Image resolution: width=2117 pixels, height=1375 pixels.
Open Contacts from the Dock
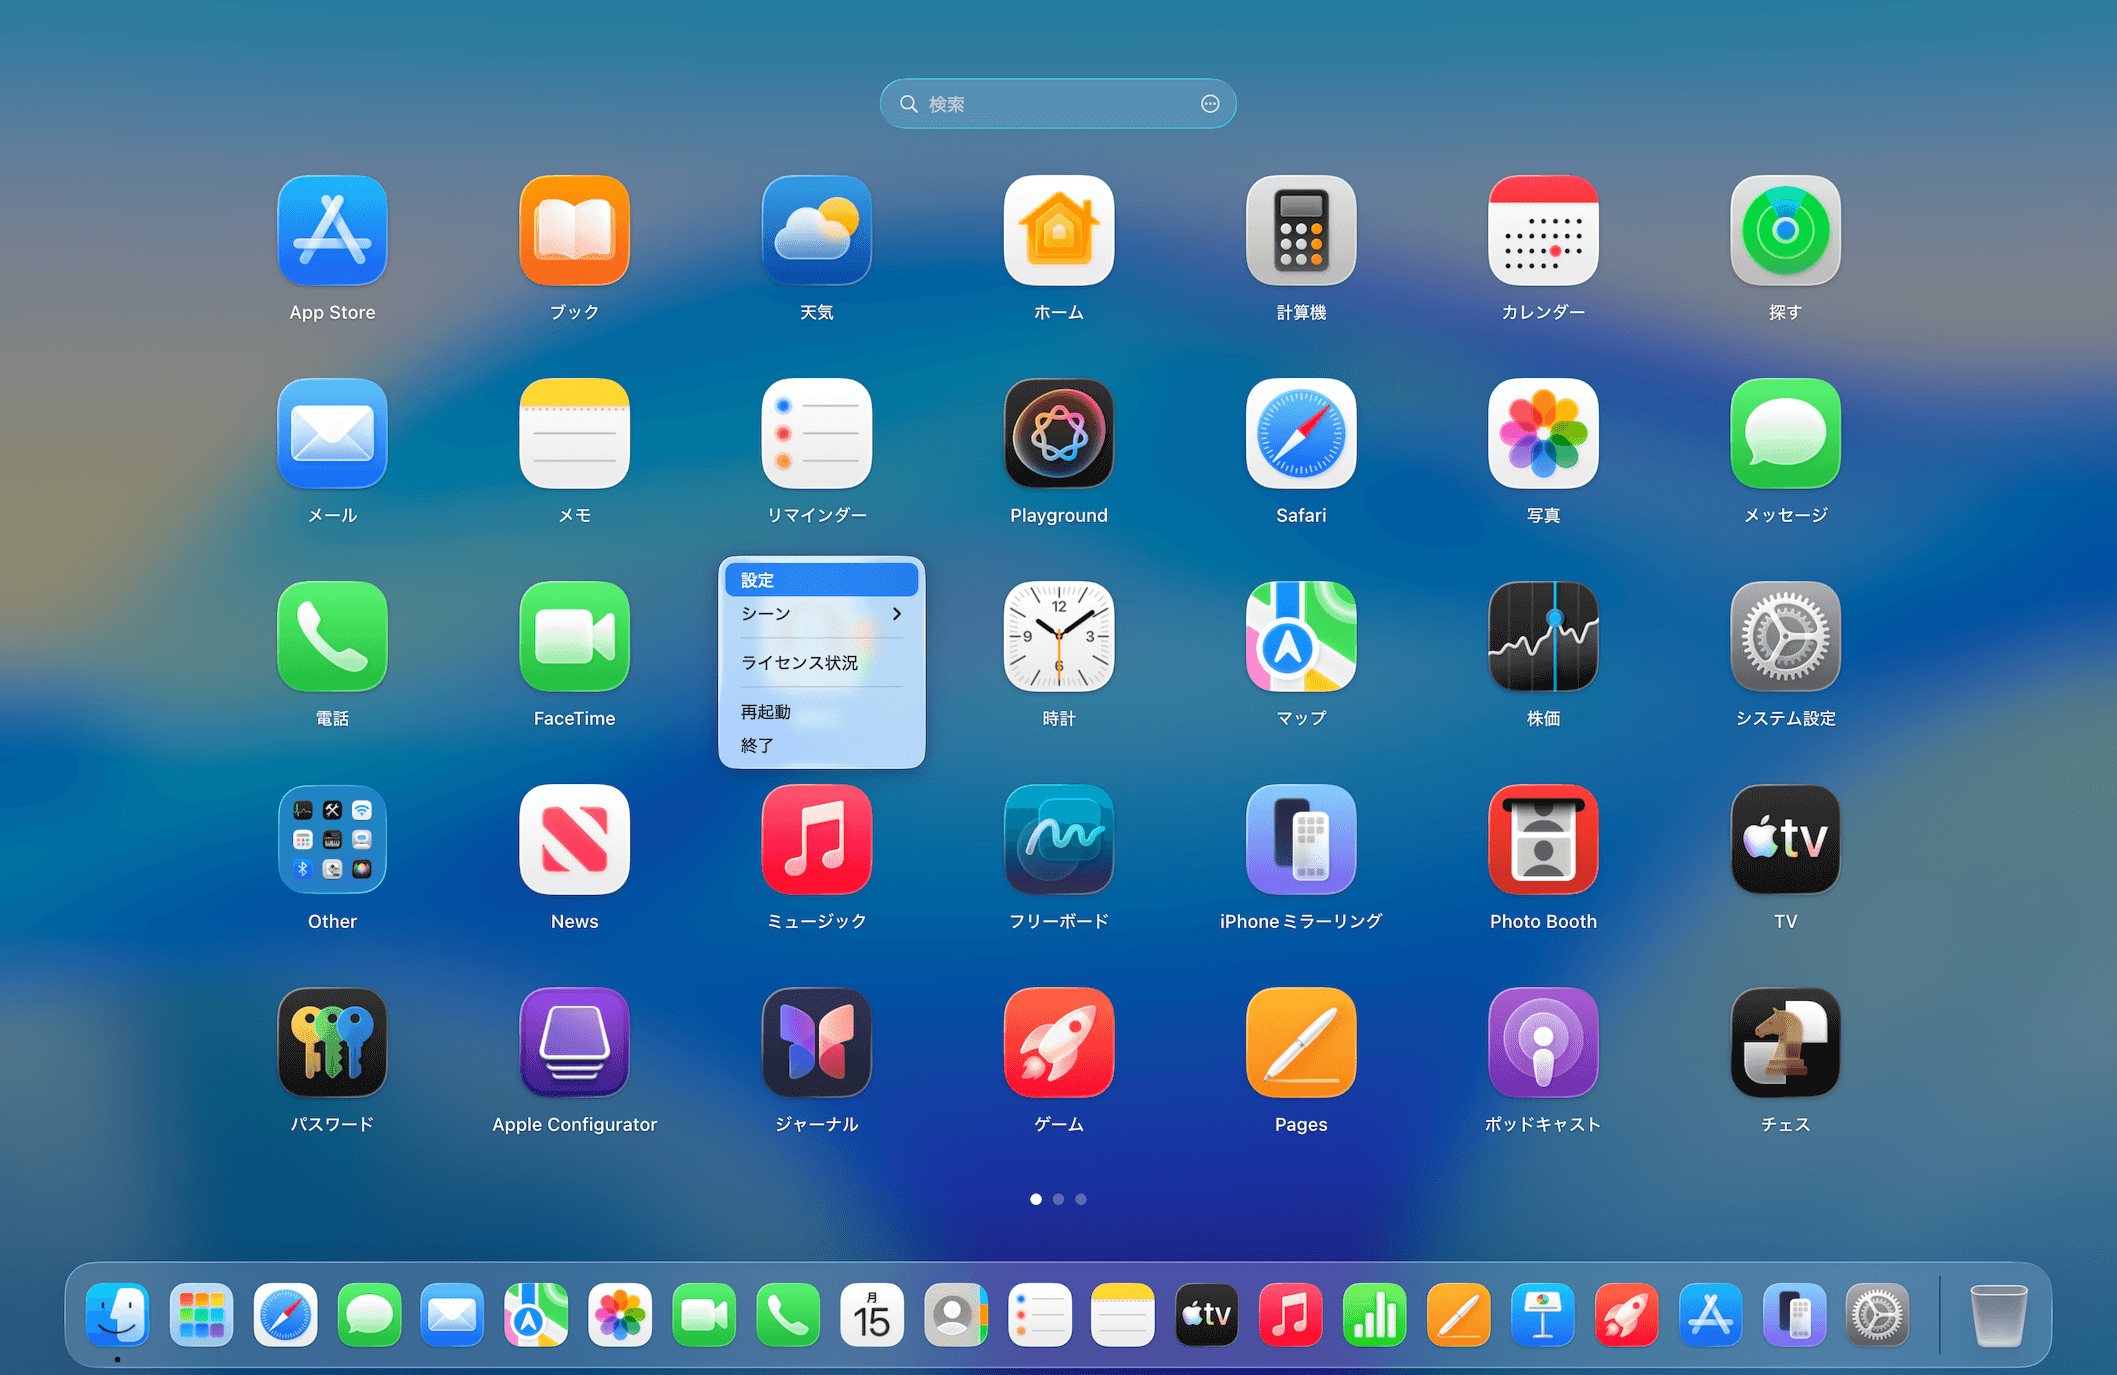tap(955, 1315)
